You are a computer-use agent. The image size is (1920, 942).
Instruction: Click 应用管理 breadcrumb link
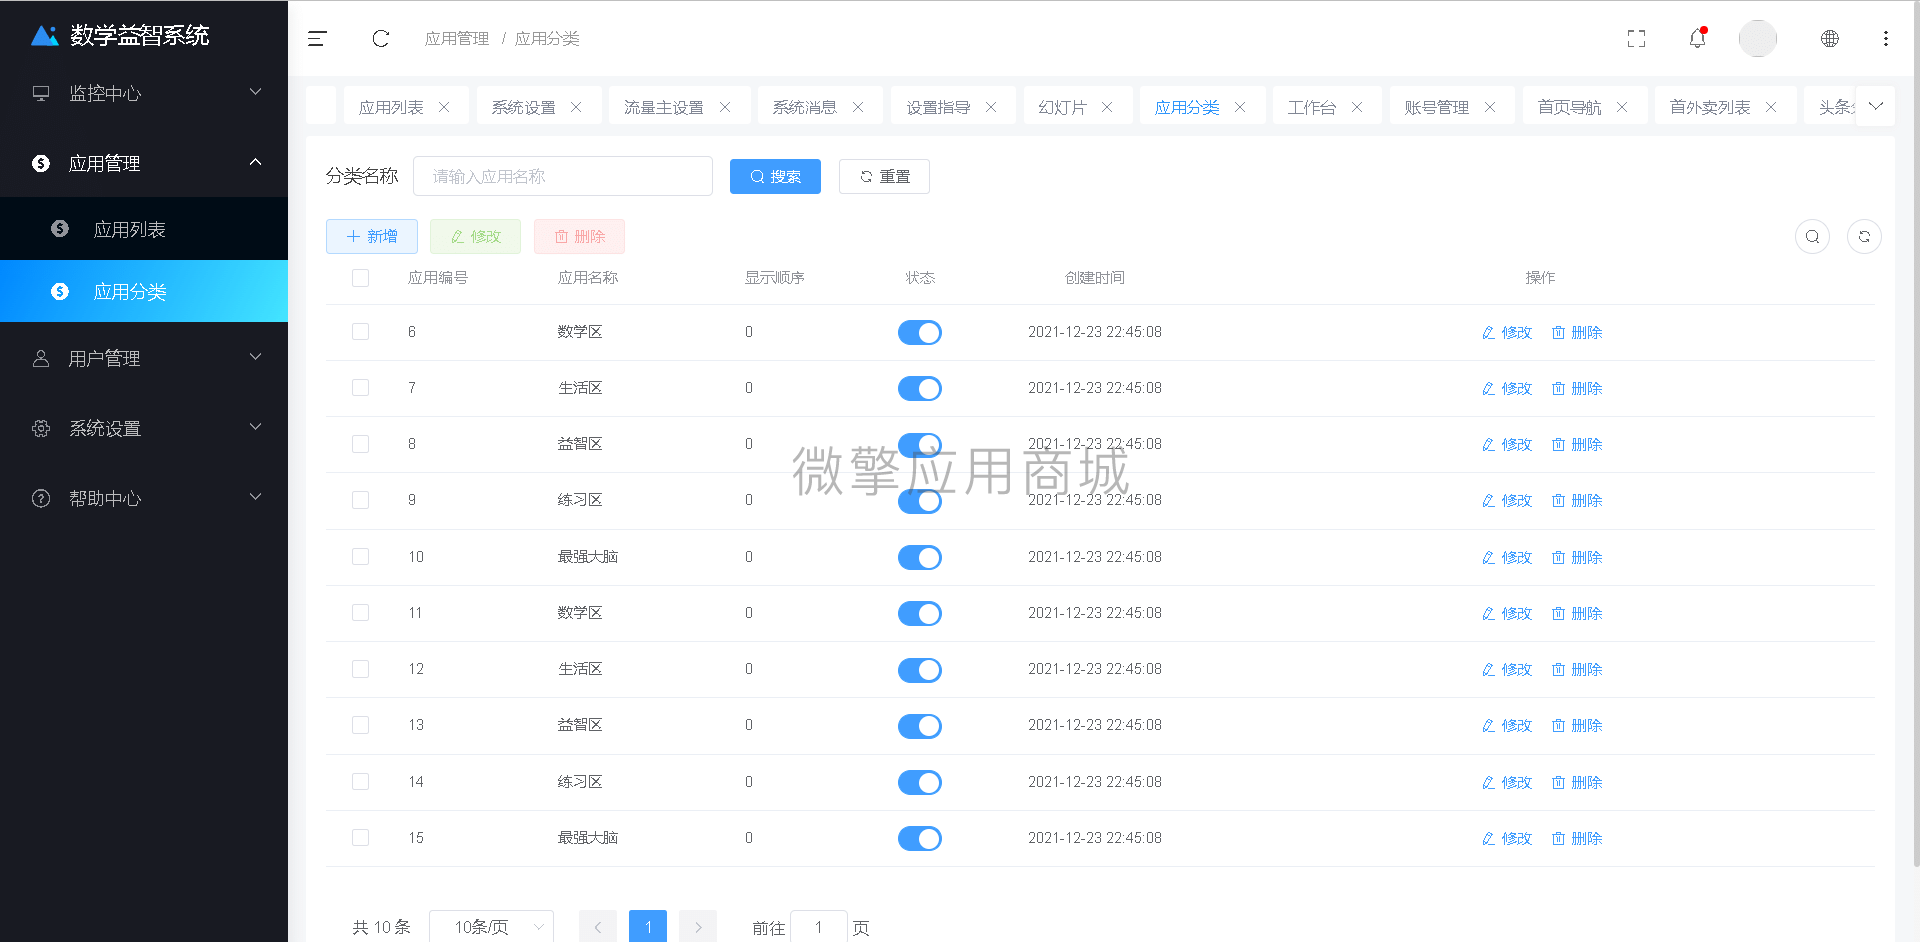click(457, 38)
